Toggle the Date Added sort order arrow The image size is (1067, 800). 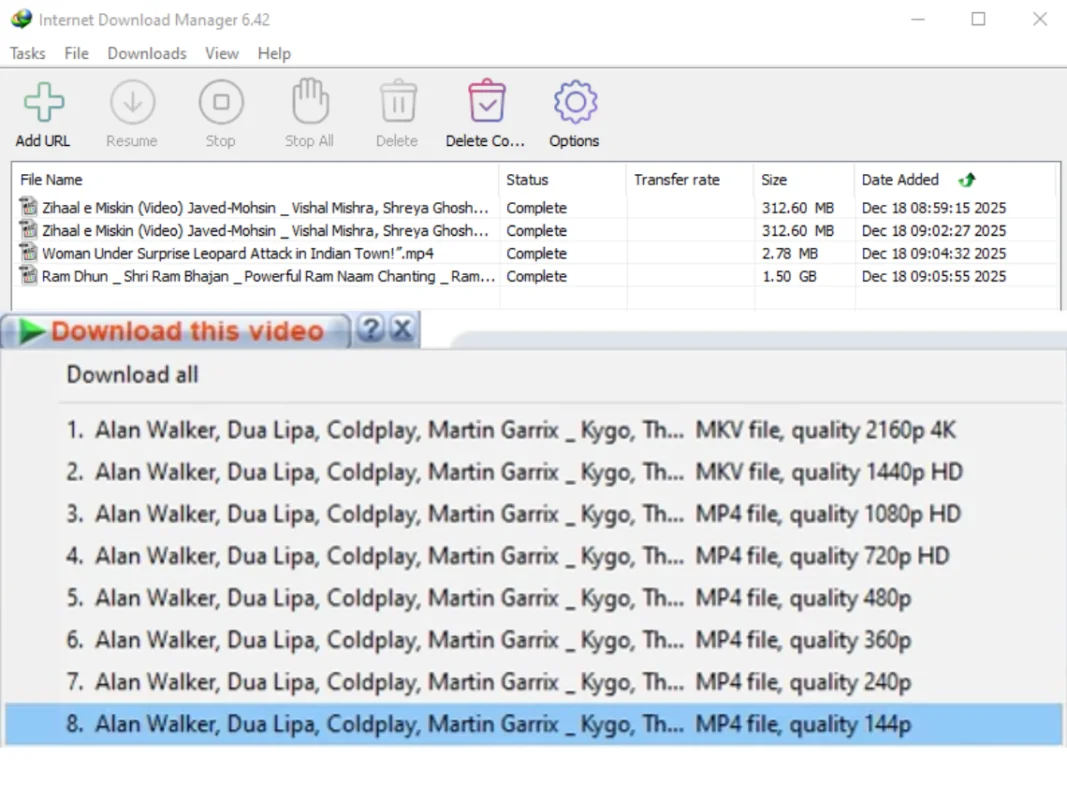(966, 179)
